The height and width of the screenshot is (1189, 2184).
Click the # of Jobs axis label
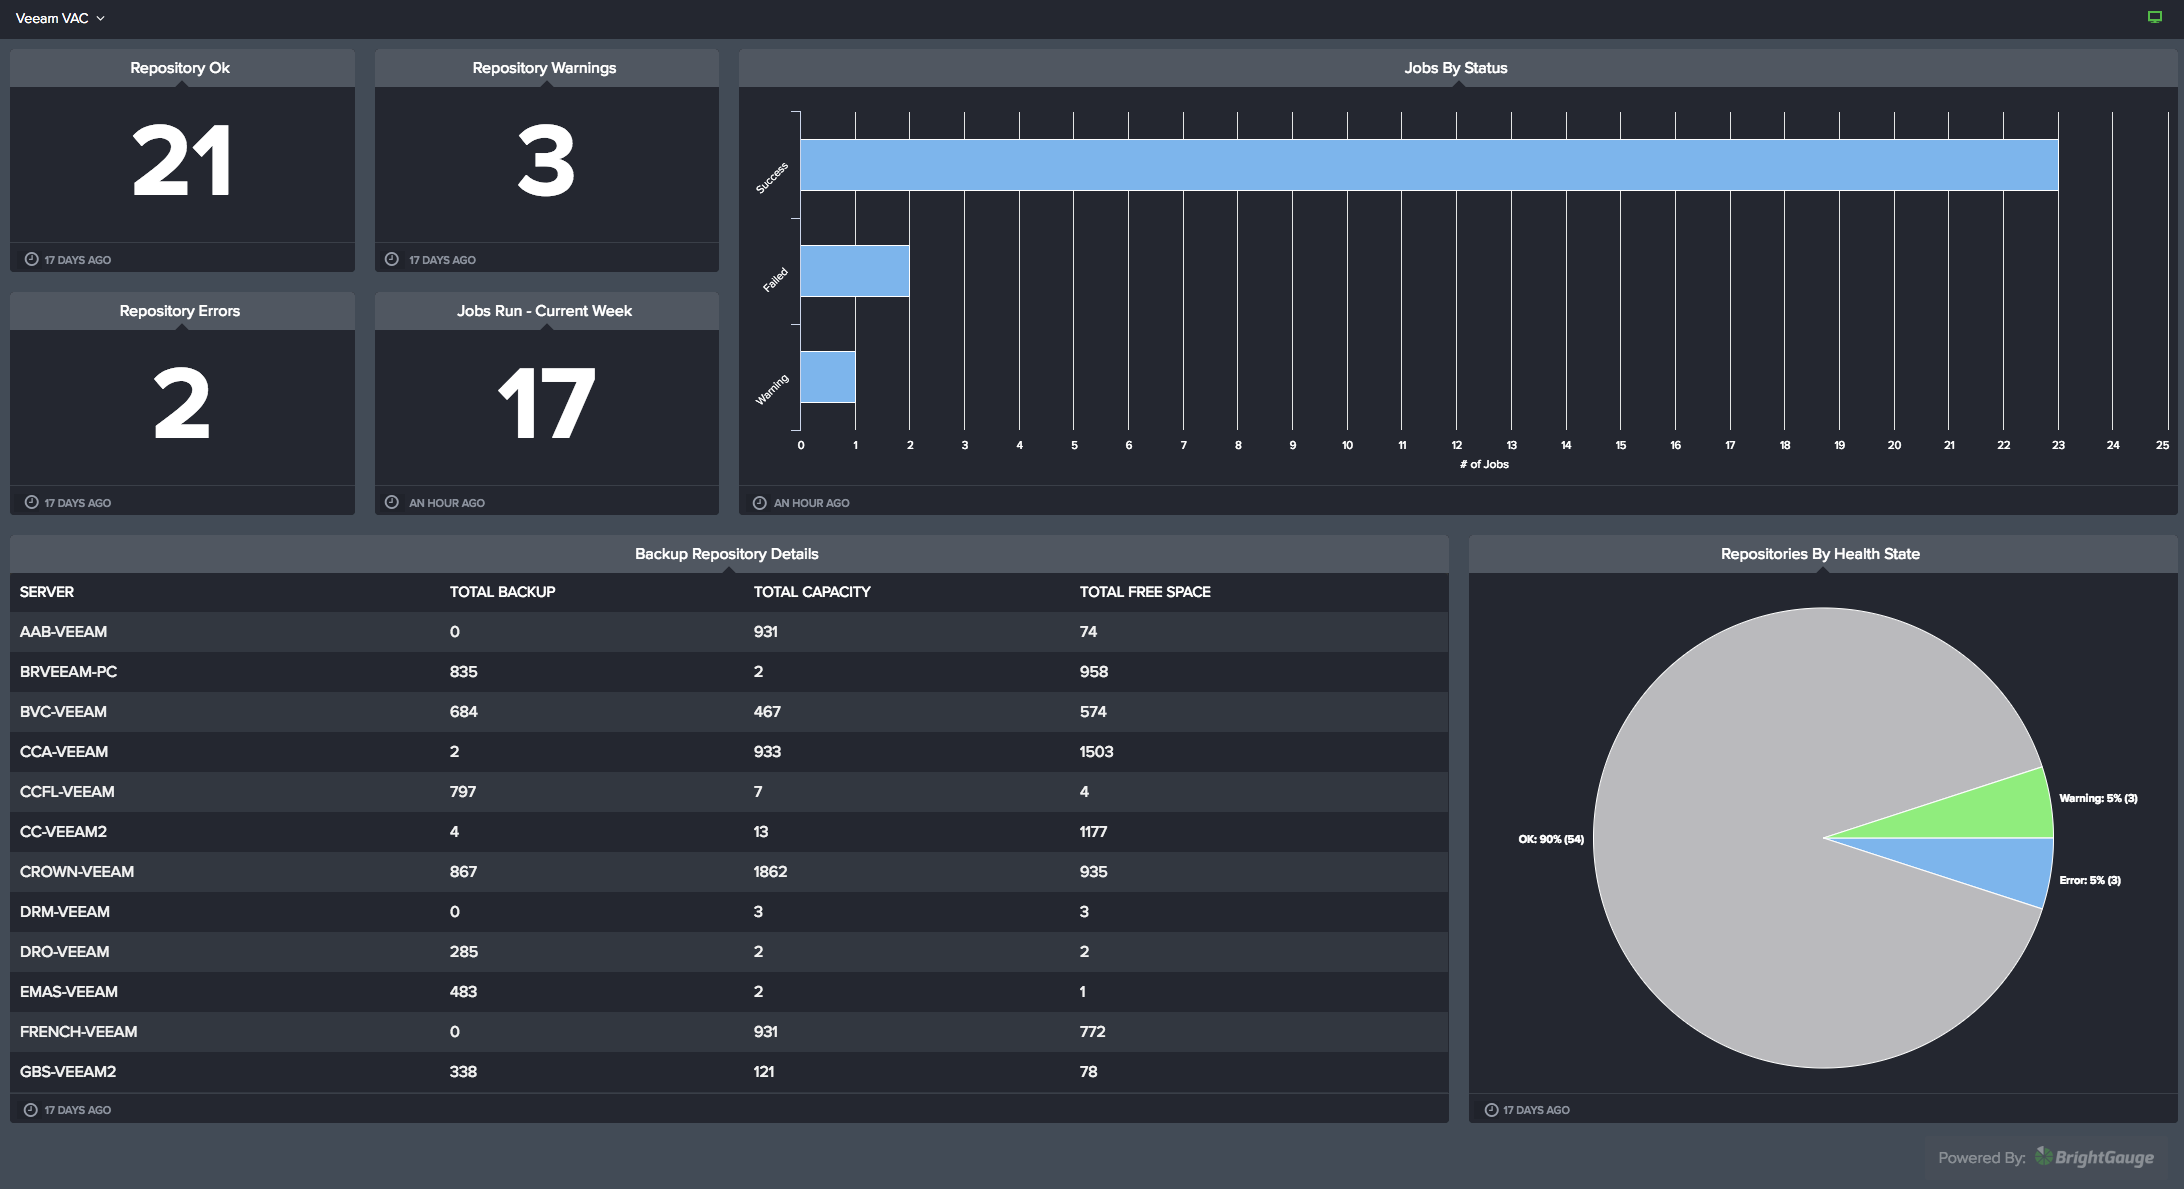coord(1484,464)
